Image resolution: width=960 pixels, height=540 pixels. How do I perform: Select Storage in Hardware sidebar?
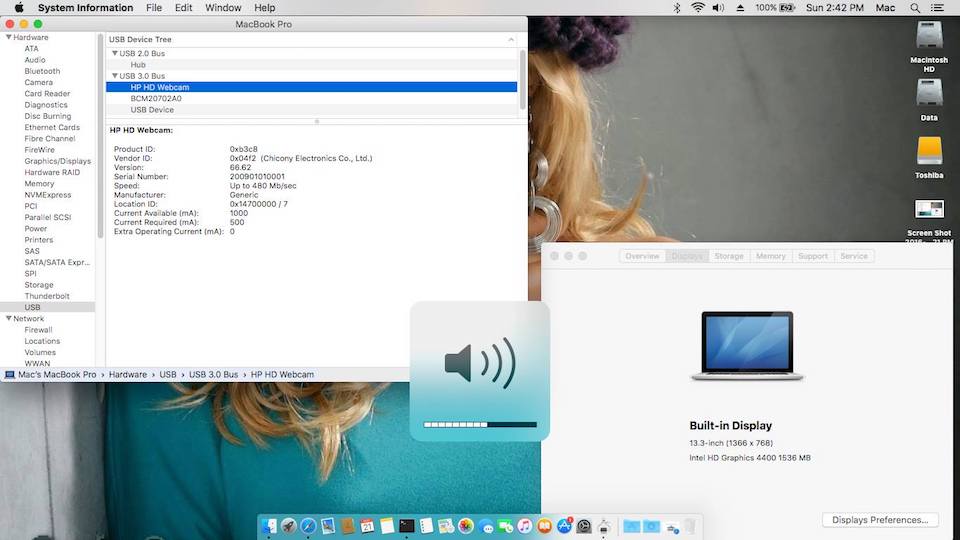click(x=39, y=285)
